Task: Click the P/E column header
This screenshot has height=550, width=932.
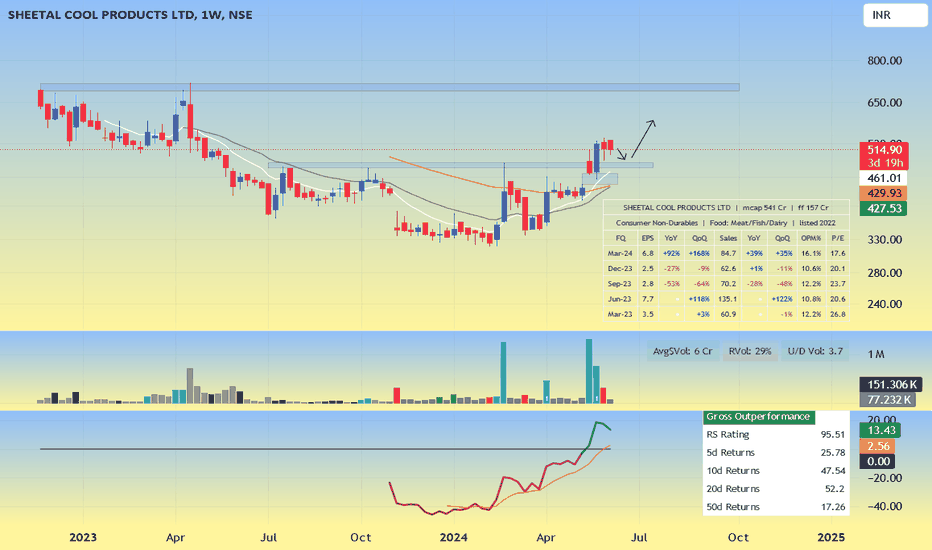Action: coord(837,238)
